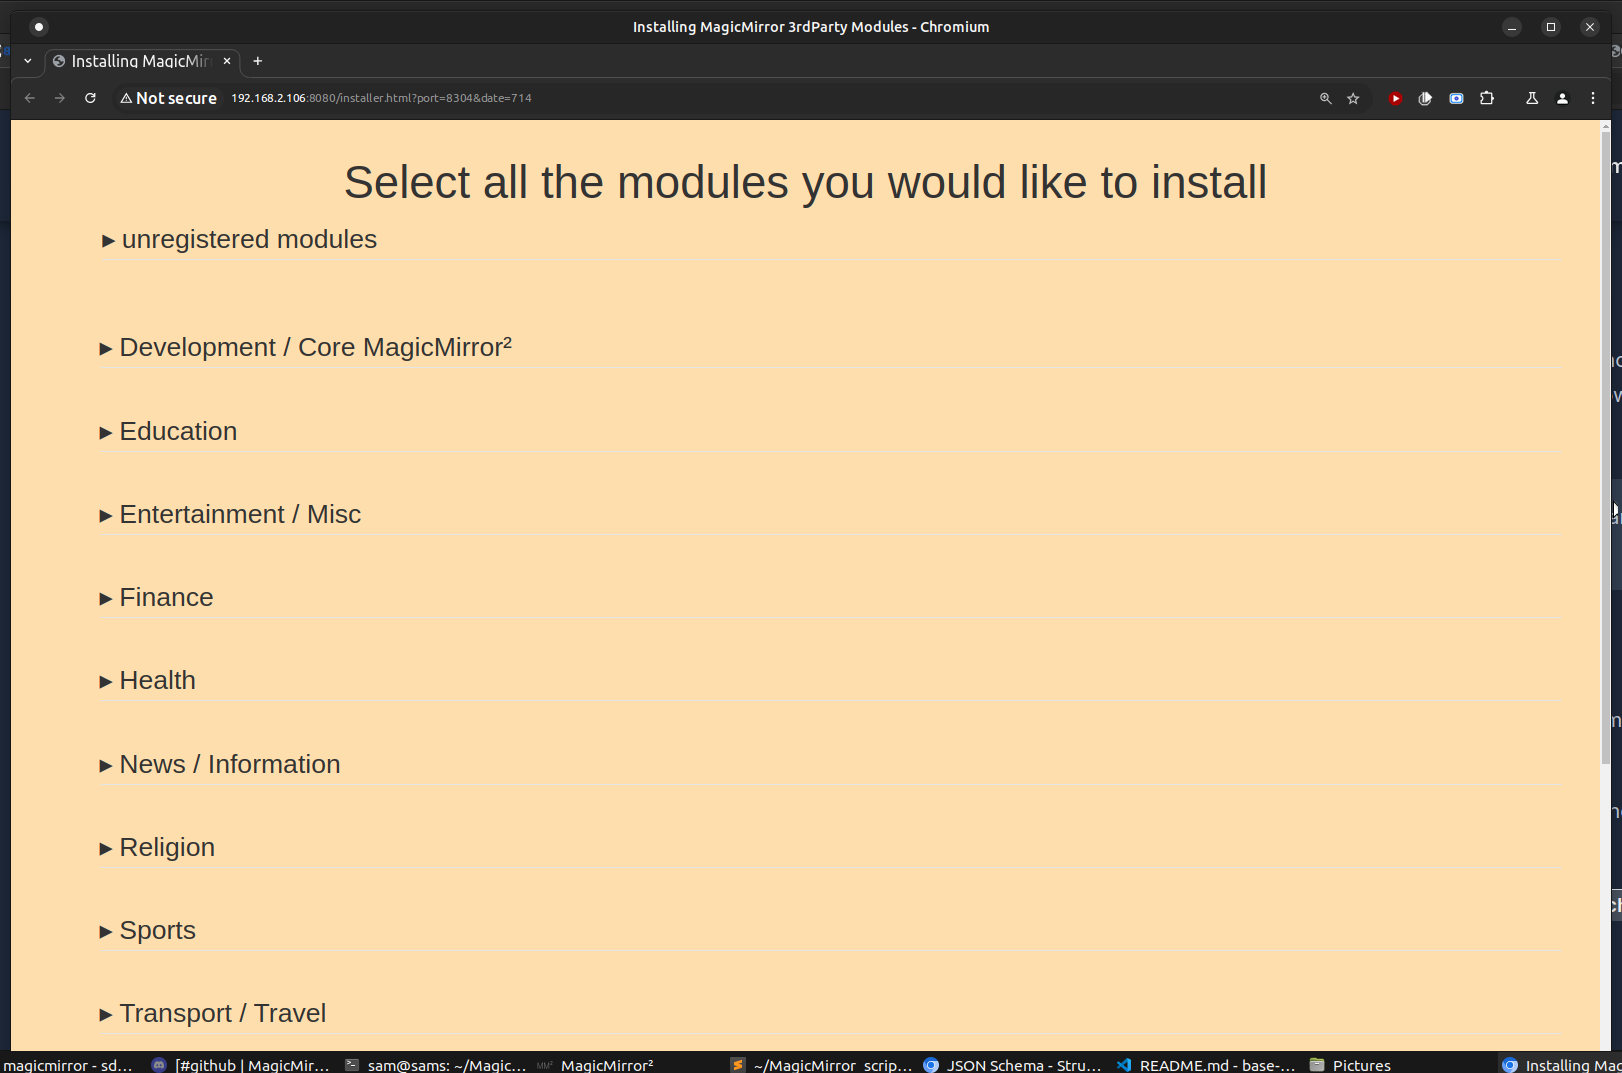Open the tab search dropdown
The width and height of the screenshot is (1622, 1073).
(x=28, y=61)
